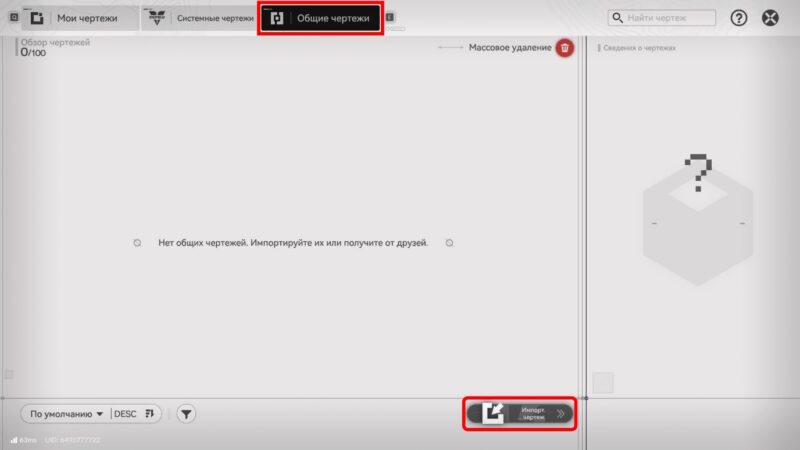
Task: Click the "Системные чертежи" tab emblem
Action: point(157,18)
